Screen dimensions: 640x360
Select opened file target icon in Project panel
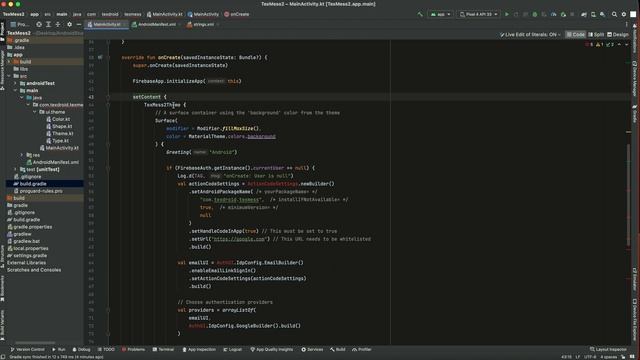pyautogui.click(x=39, y=24)
